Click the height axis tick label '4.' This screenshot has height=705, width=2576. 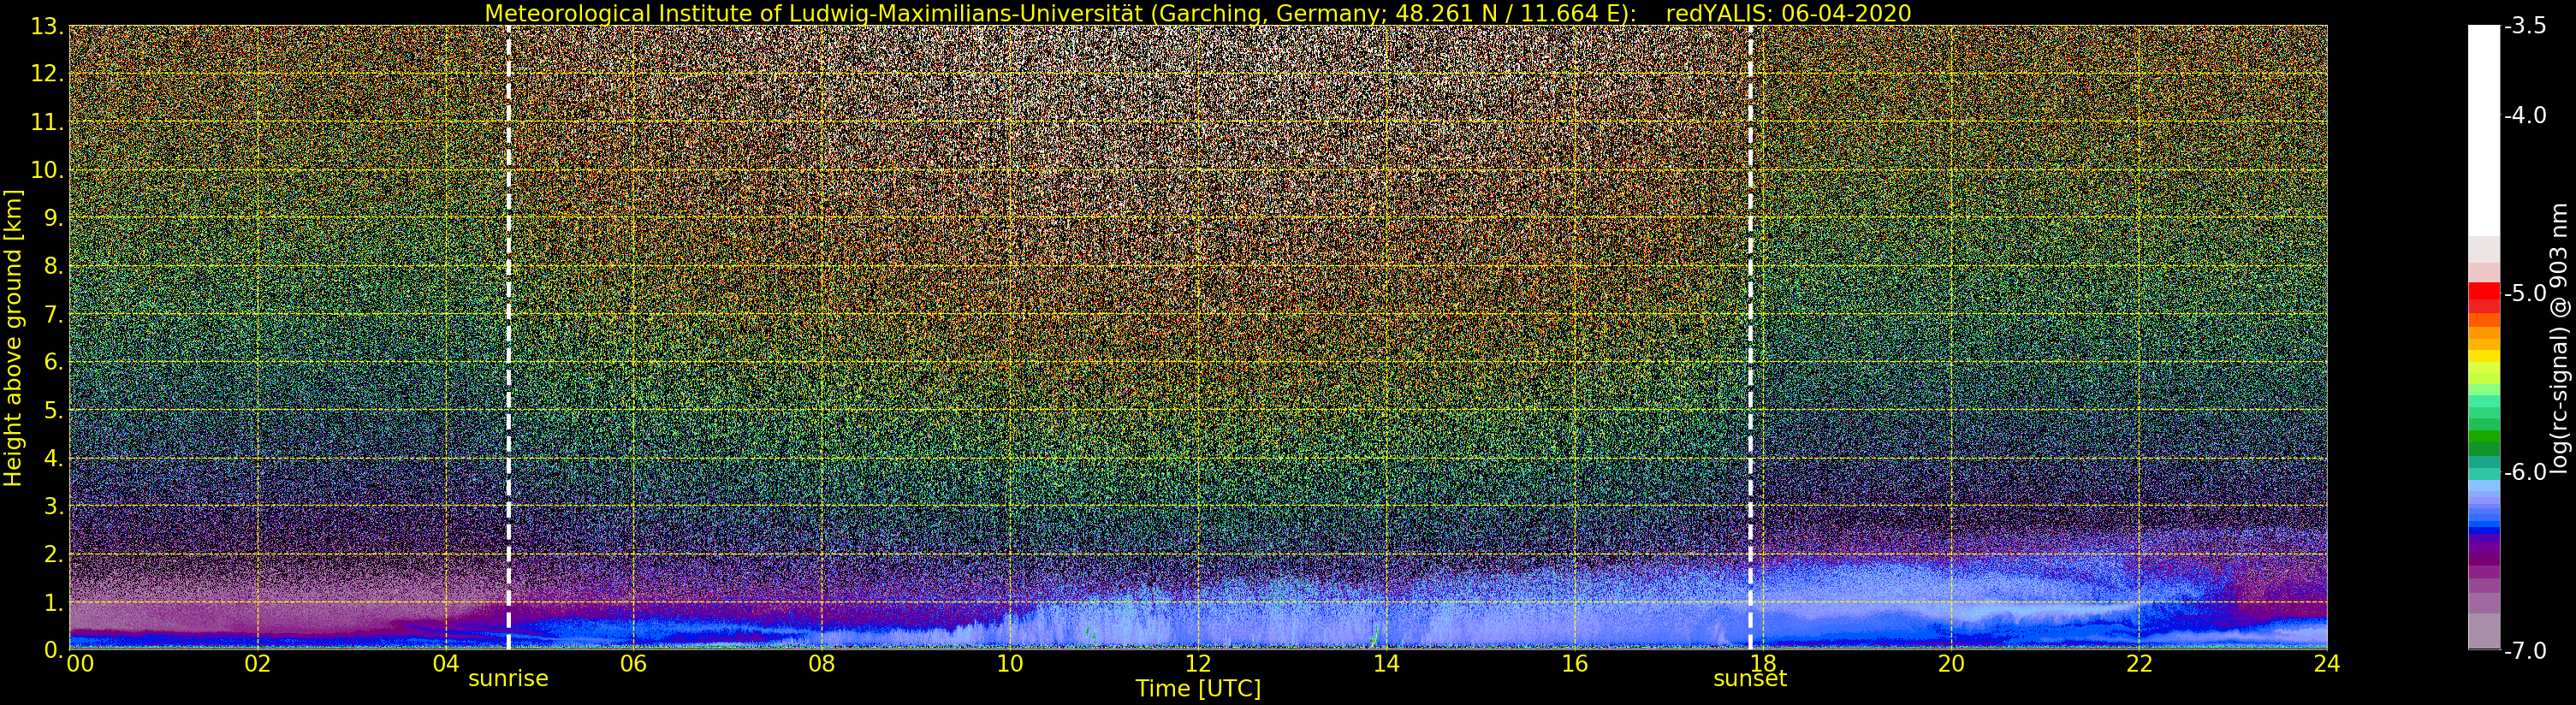click(53, 458)
